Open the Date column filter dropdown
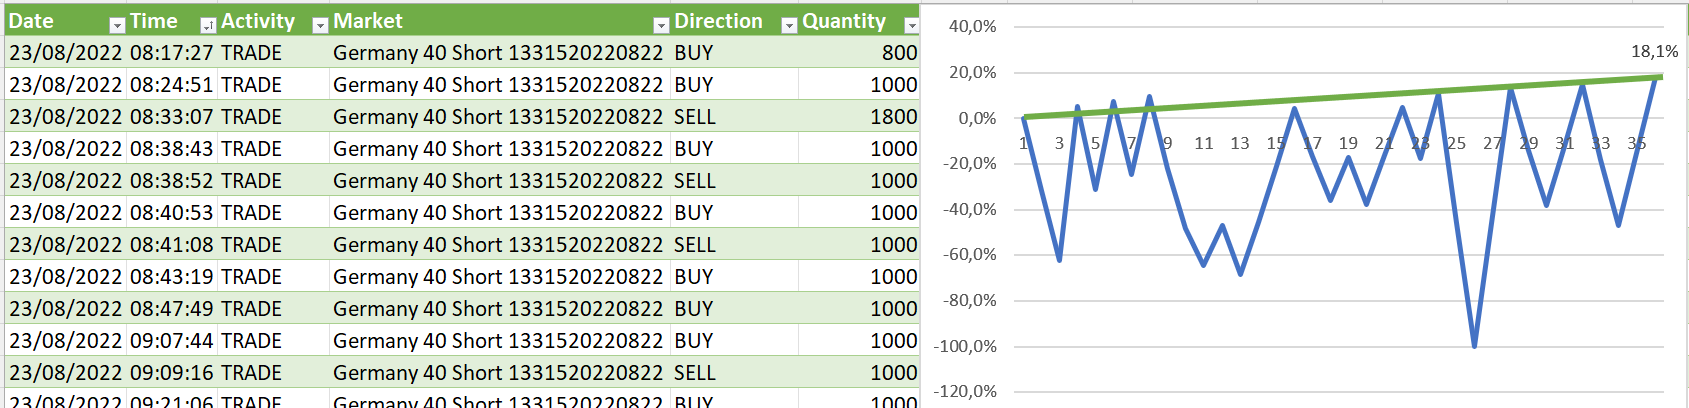1689x408 pixels. (x=117, y=25)
